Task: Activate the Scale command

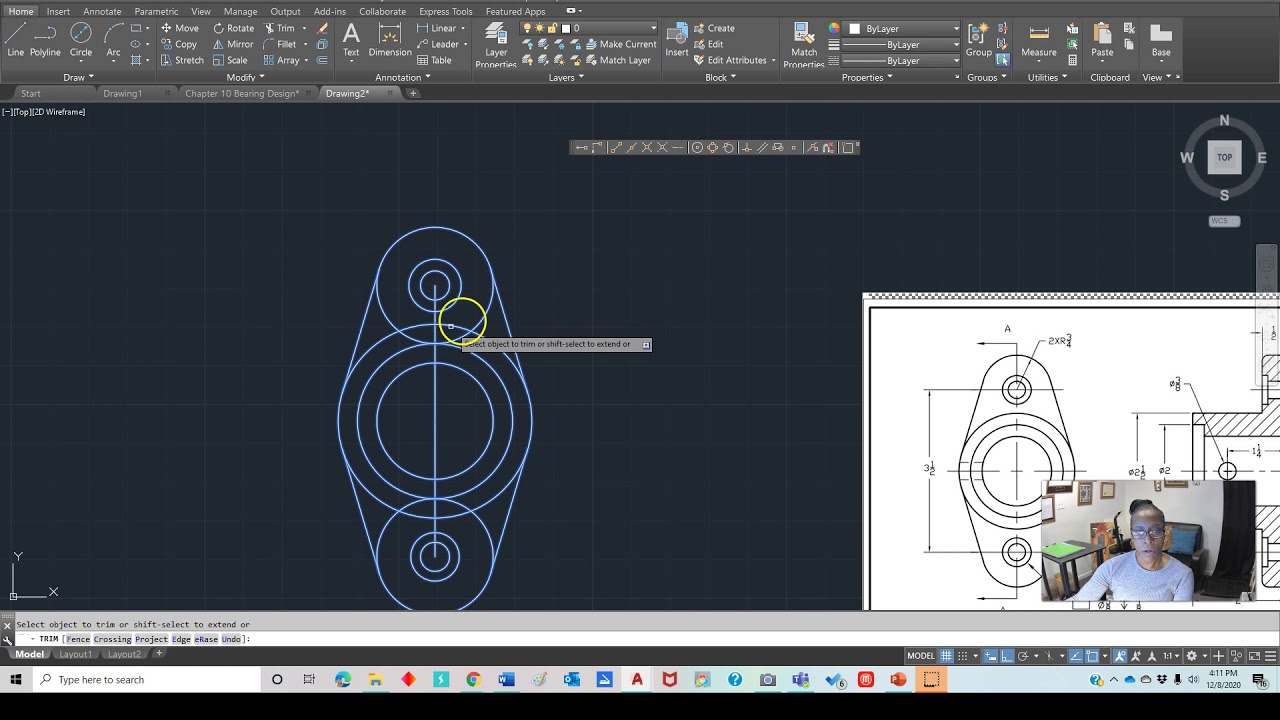Action: click(229, 60)
